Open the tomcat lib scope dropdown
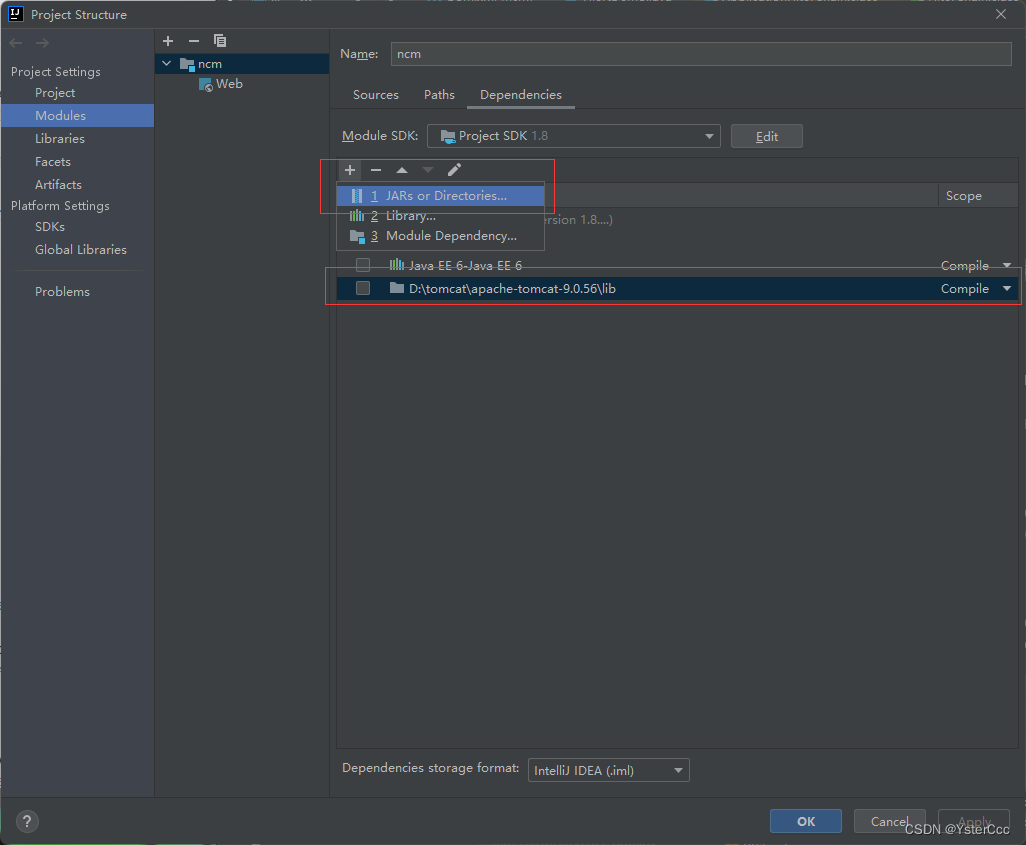 point(1007,288)
